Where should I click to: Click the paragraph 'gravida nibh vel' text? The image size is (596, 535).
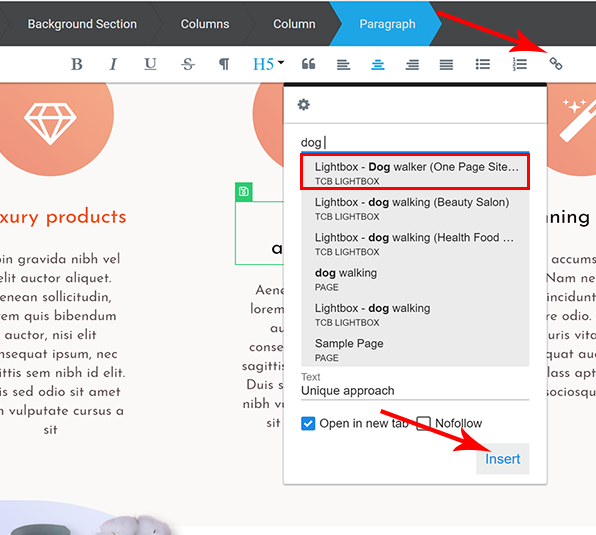pos(68,259)
